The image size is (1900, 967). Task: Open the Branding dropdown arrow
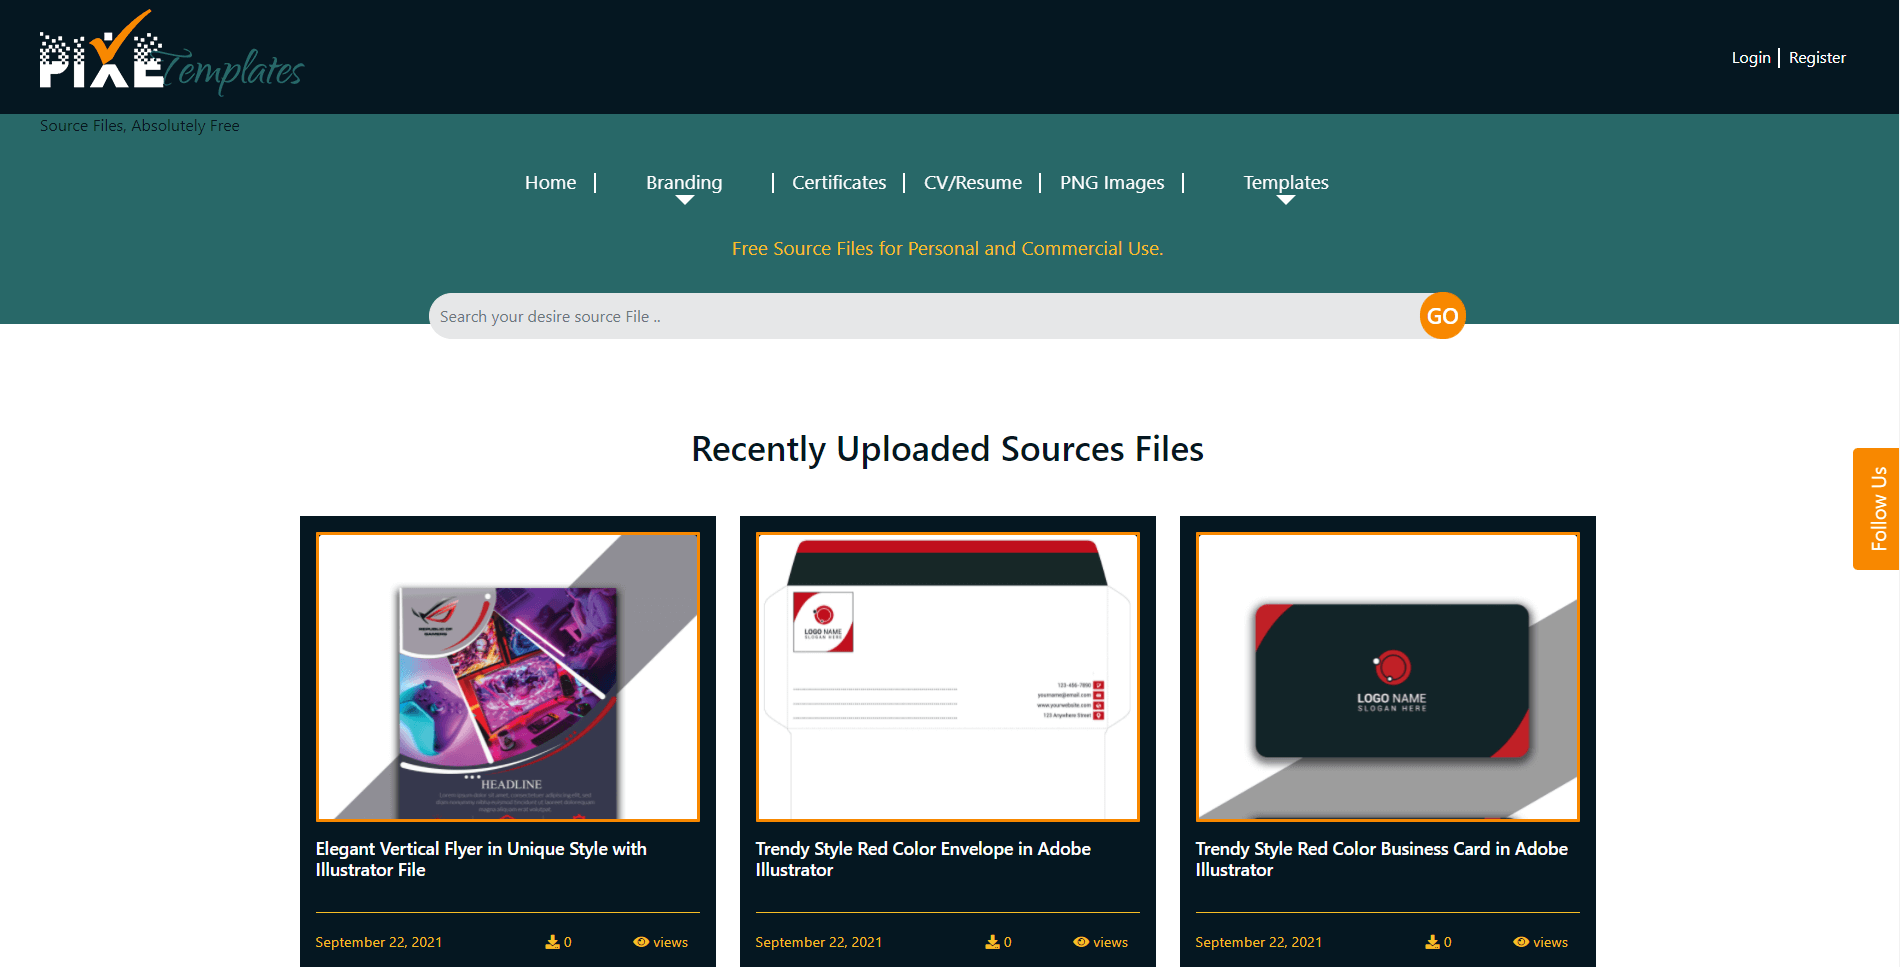pyautogui.click(x=684, y=200)
